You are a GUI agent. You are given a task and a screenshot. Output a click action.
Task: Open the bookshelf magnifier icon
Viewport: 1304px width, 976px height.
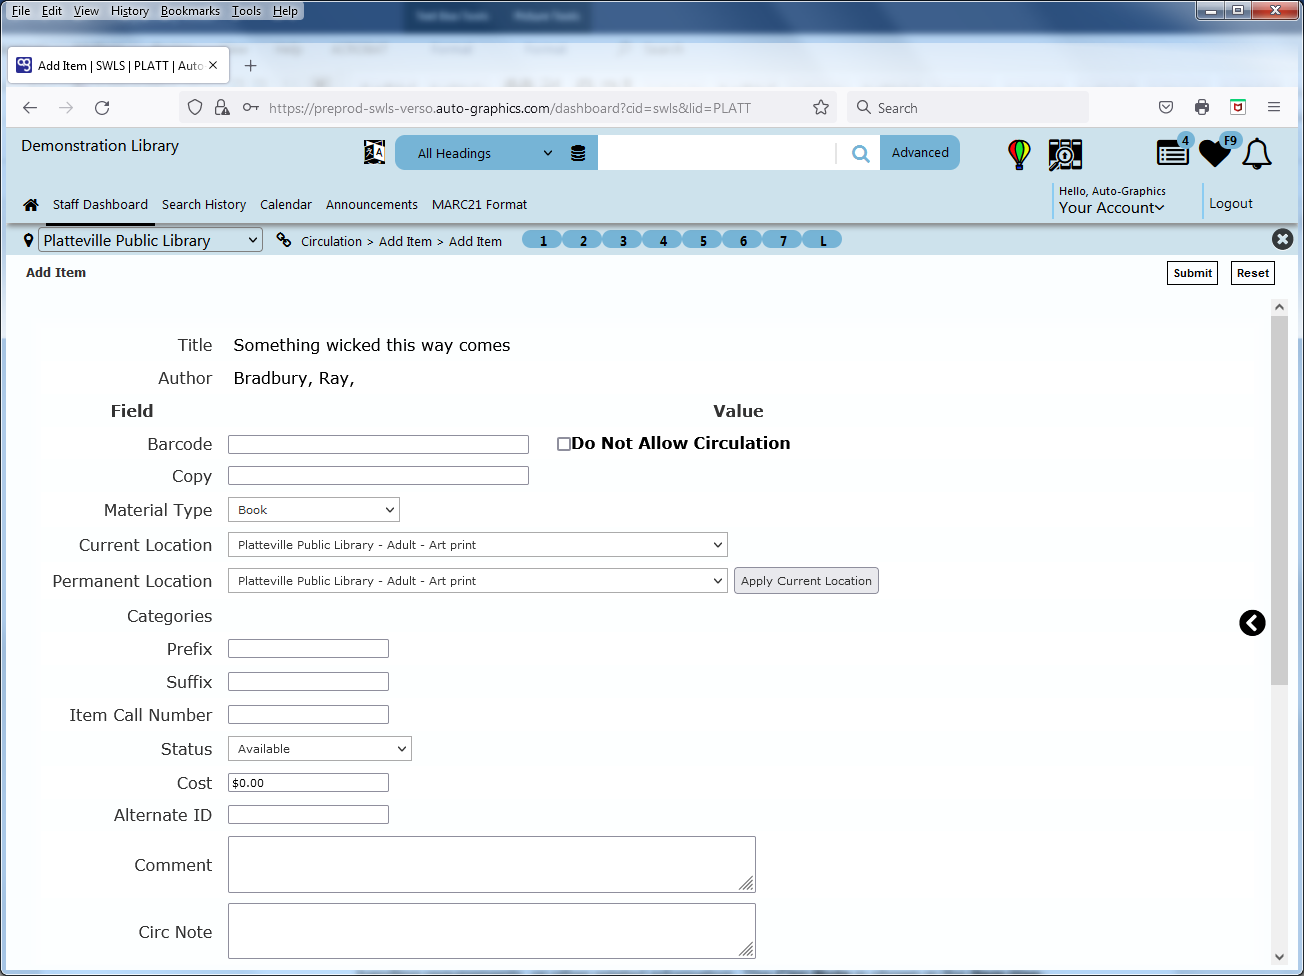pos(1065,154)
